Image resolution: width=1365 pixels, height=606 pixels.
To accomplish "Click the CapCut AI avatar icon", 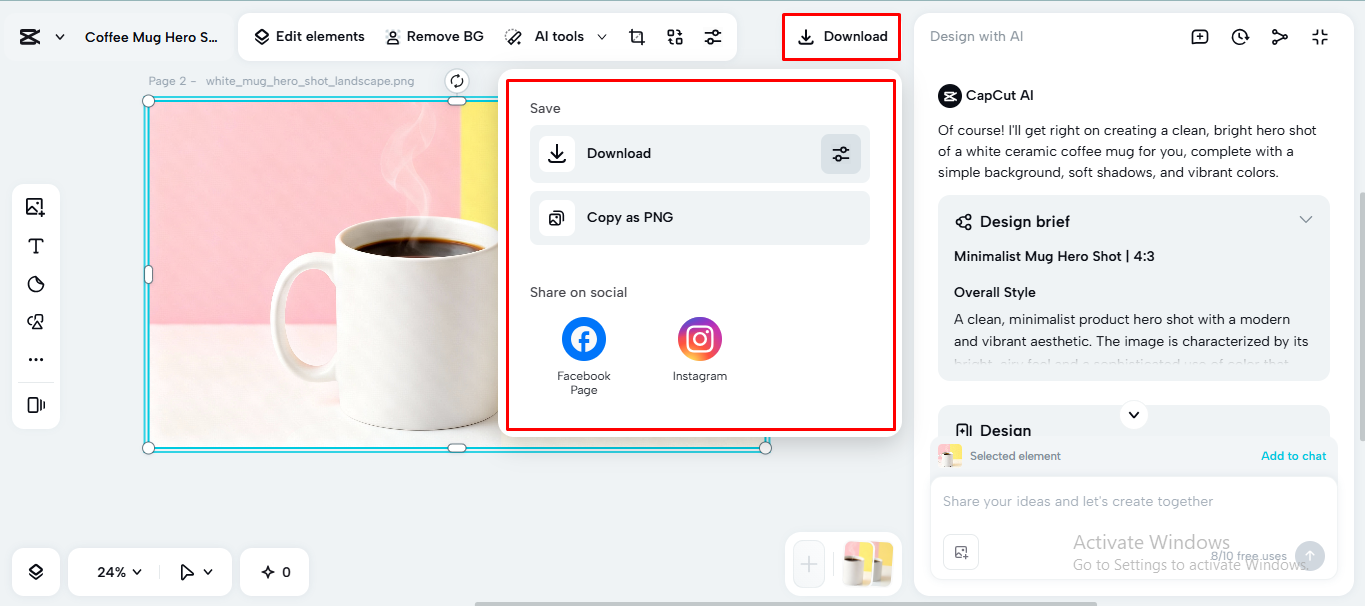I will (949, 96).
